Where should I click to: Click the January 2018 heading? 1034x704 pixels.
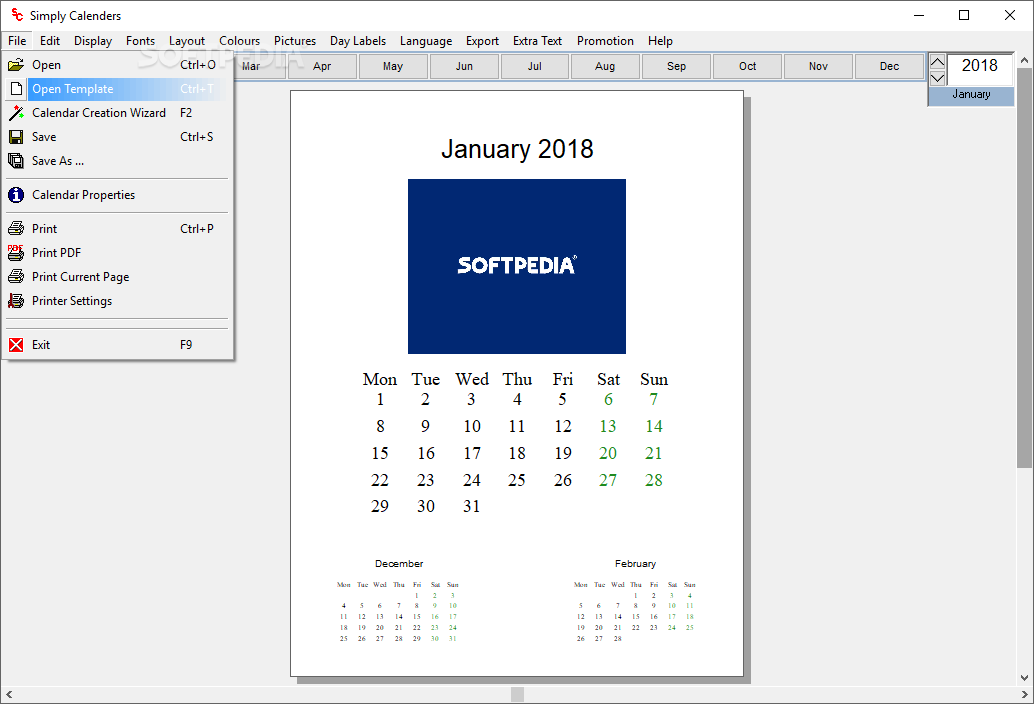(x=517, y=149)
